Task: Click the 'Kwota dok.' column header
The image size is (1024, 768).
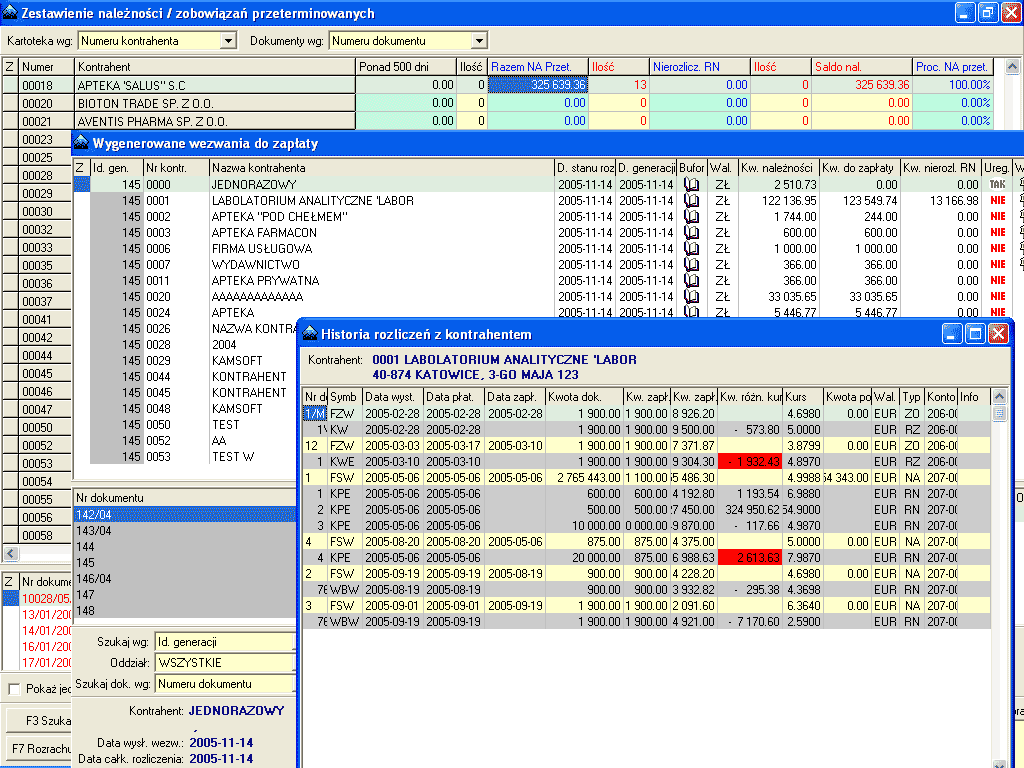Action: tap(583, 397)
